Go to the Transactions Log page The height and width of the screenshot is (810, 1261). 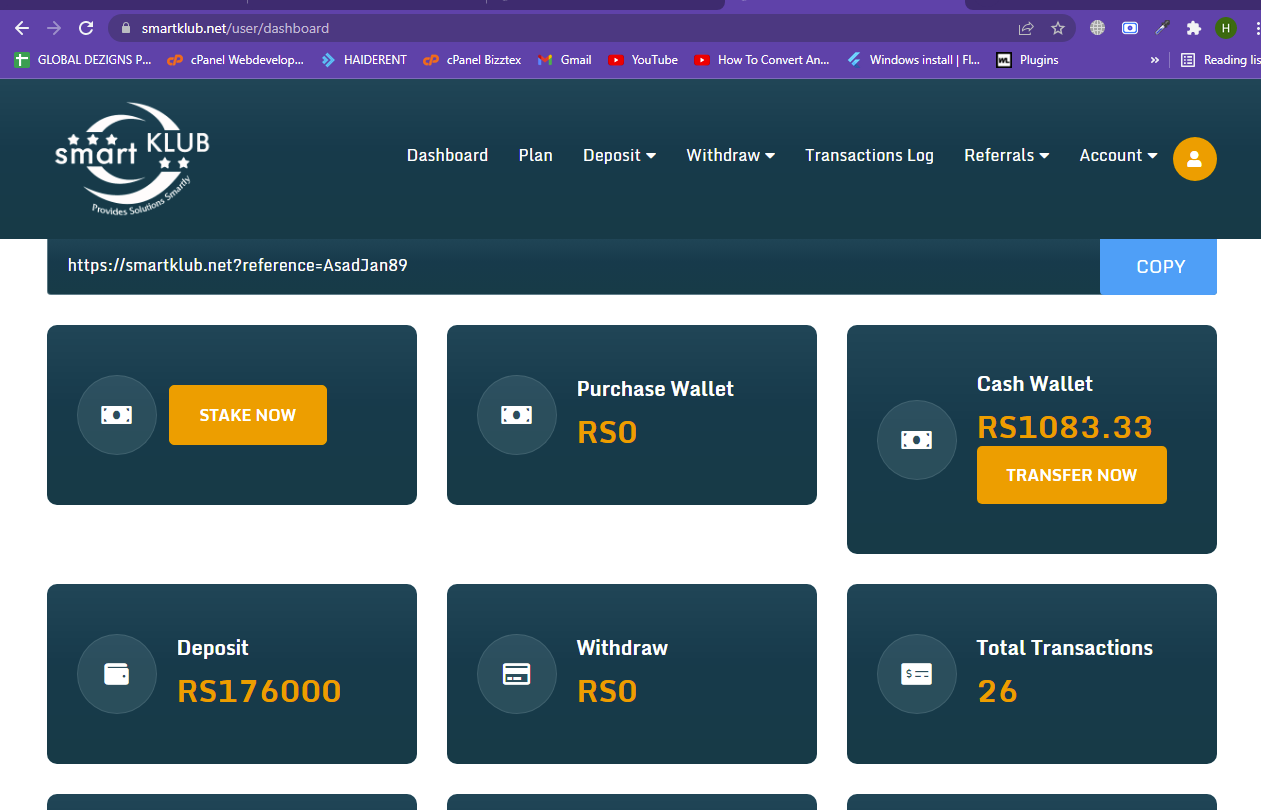869,155
